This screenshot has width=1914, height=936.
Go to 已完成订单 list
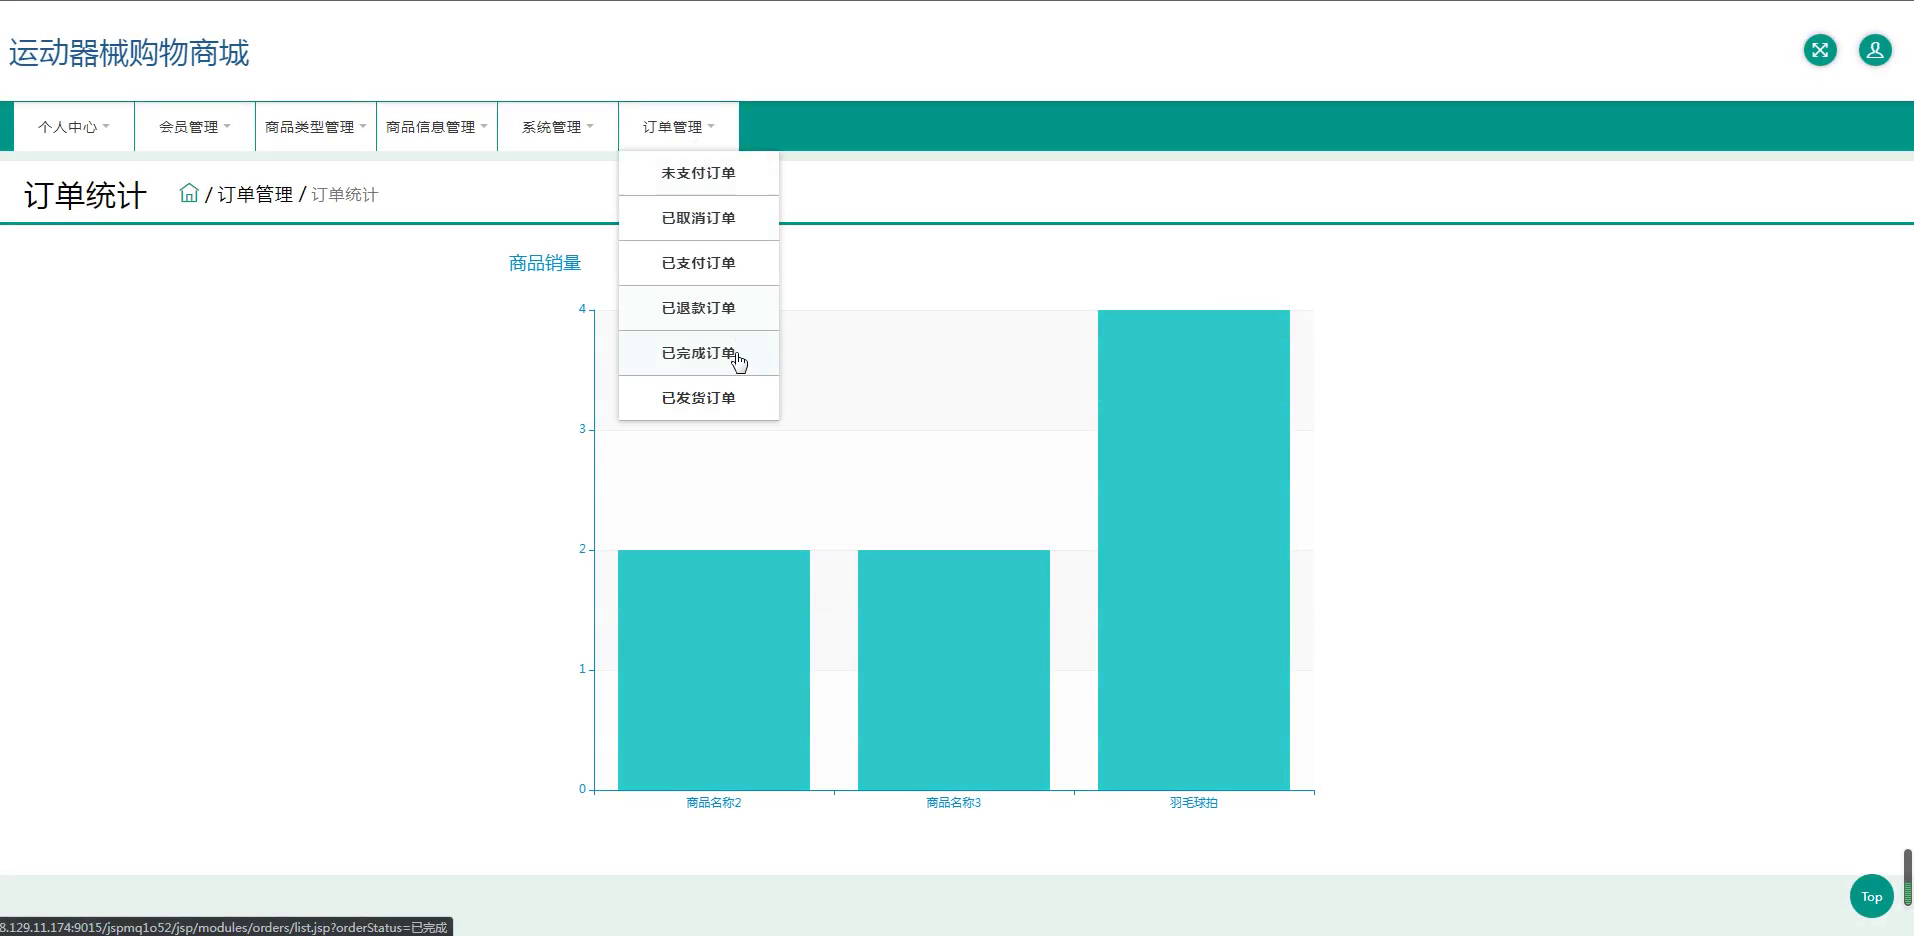click(x=699, y=353)
